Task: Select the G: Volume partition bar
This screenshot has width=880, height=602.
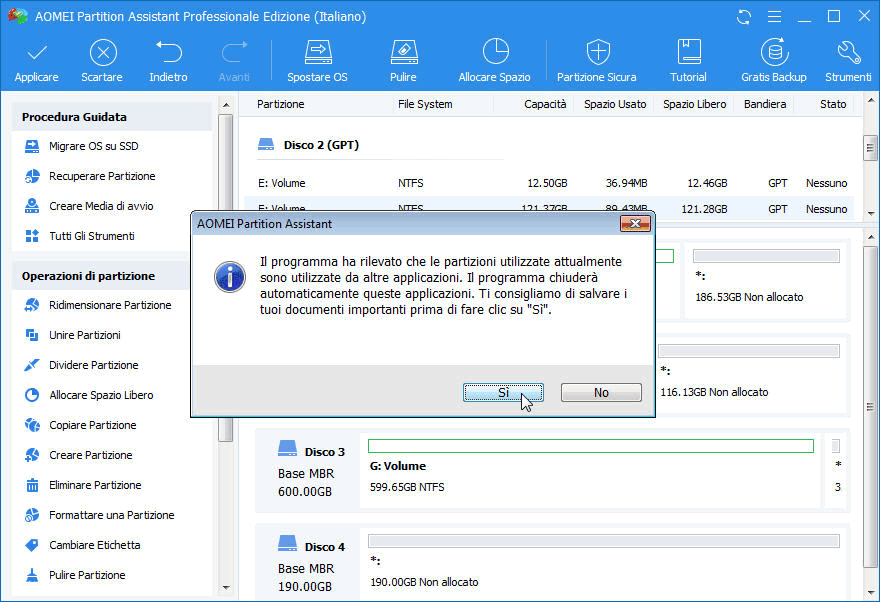Action: coord(590,446)
